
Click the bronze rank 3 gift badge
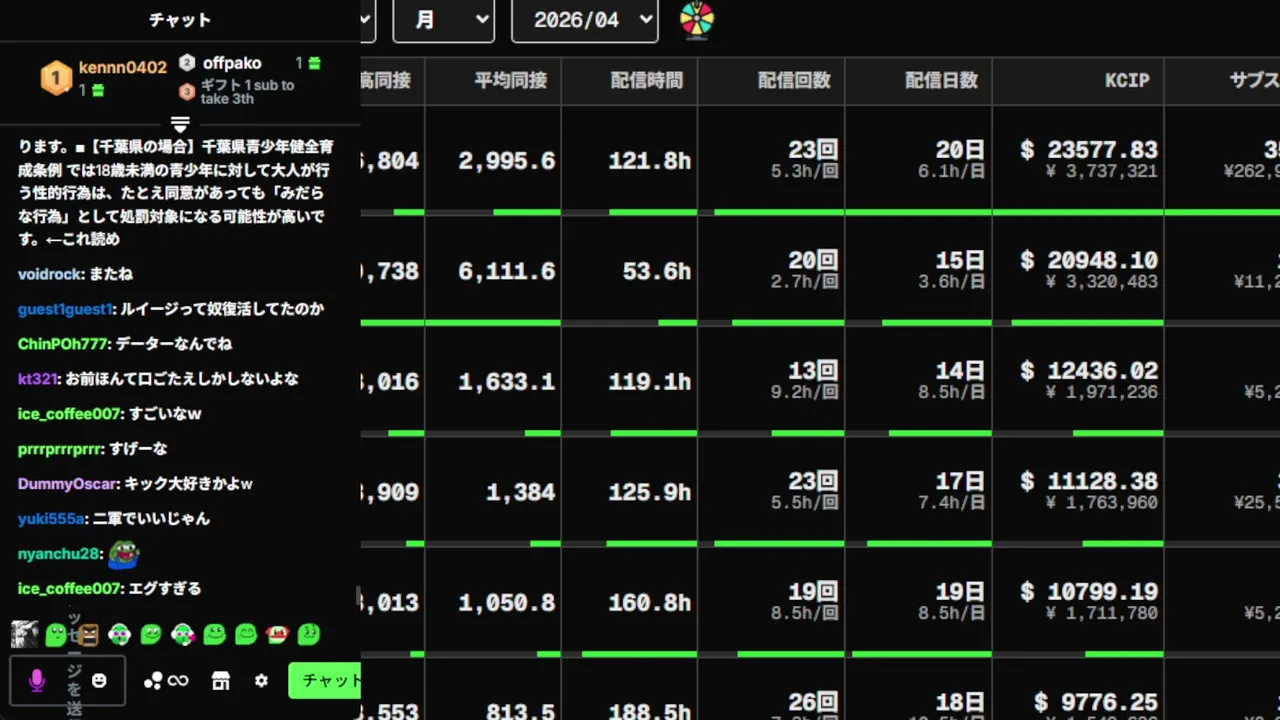(187, 92)
